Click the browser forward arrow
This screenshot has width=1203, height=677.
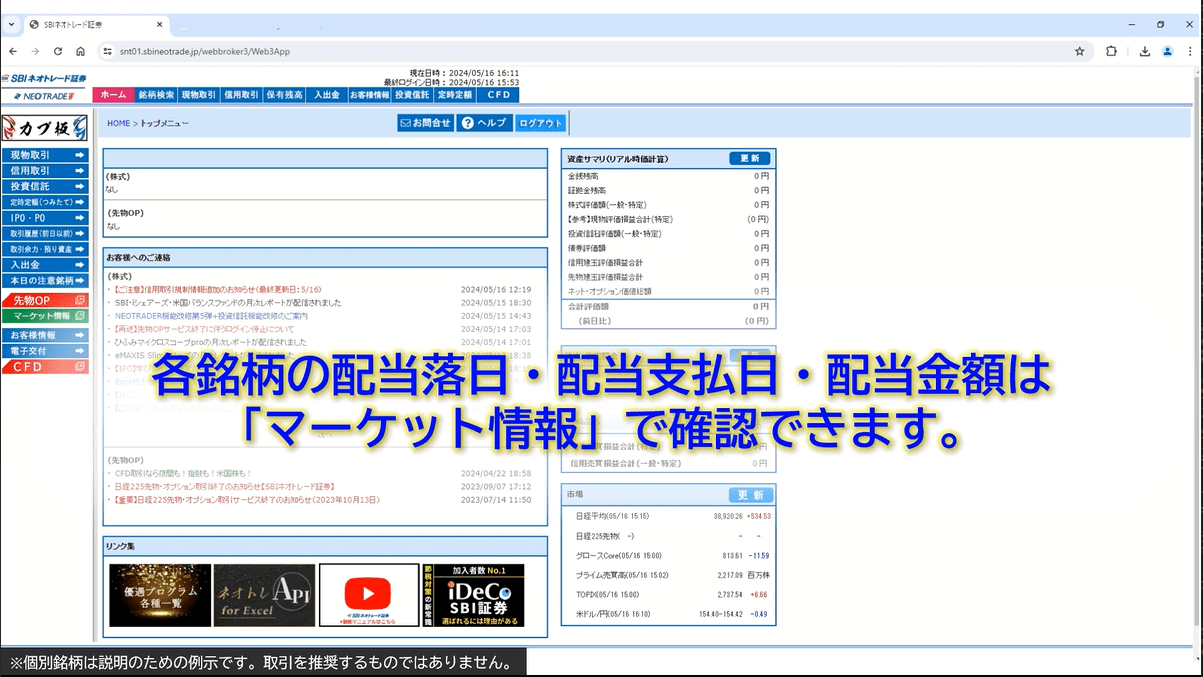[35, 51]
